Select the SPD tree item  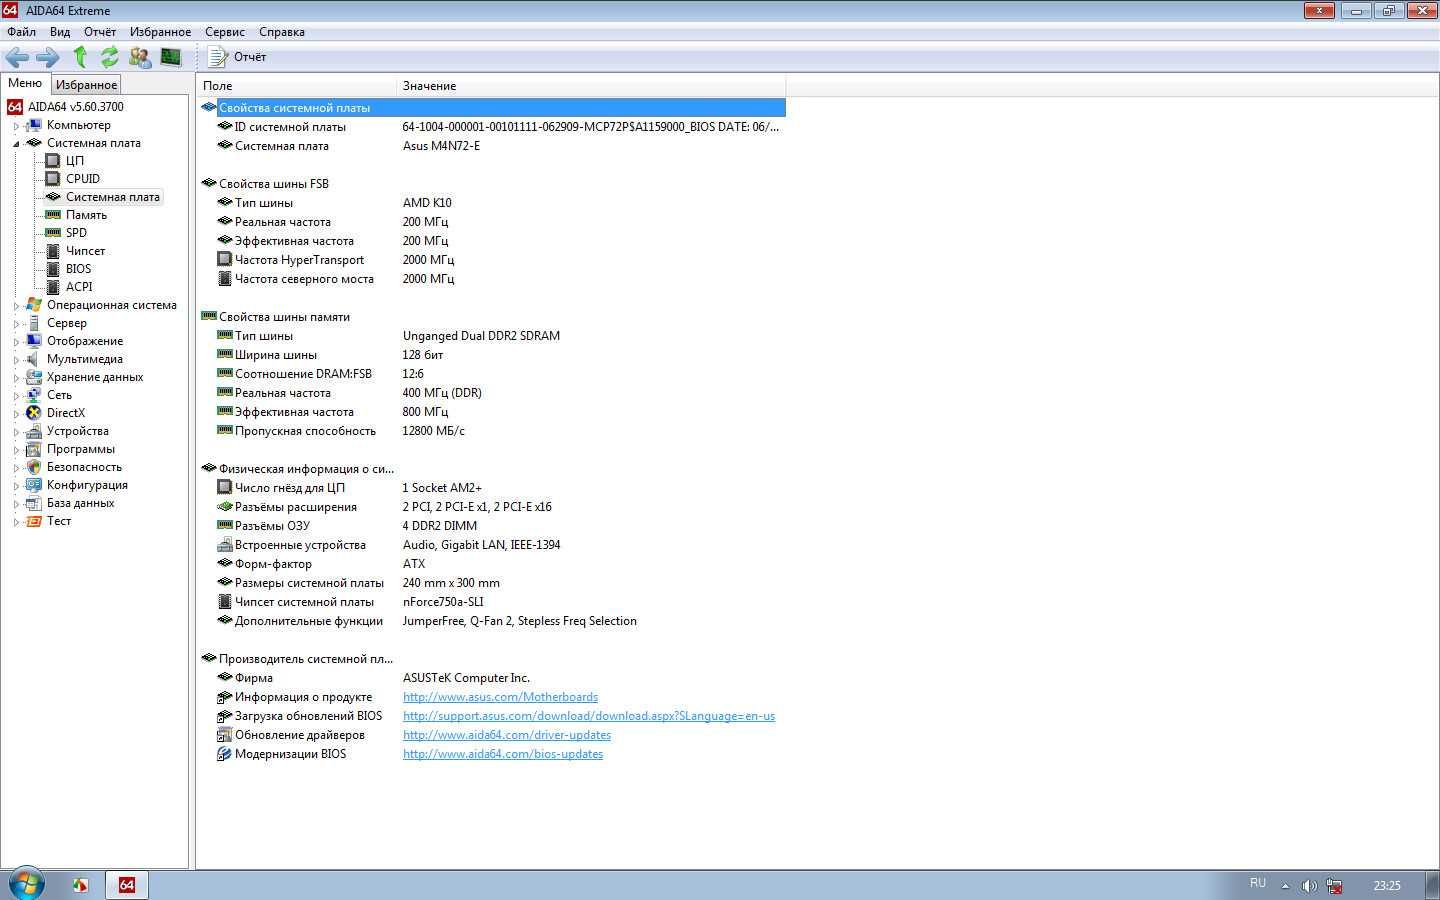pyautogui.click(x=76, y=233)
